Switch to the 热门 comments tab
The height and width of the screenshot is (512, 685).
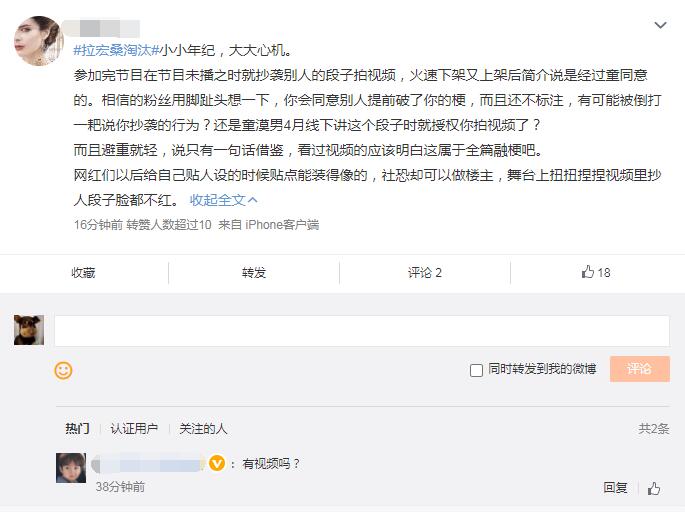(x=77, y=428)
